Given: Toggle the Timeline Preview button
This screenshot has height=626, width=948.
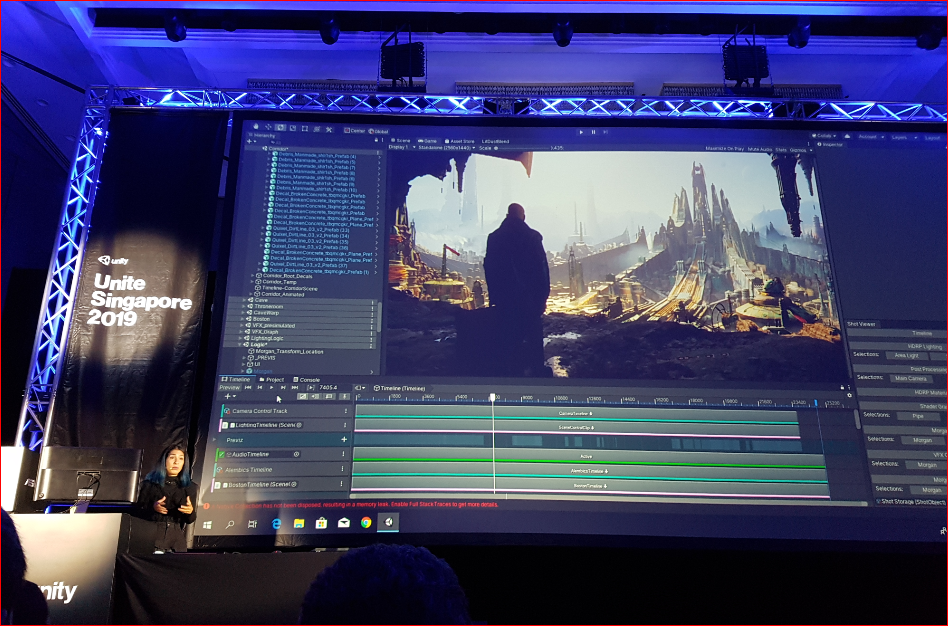Looking at the screenshot, I should (x=230, y=388).
